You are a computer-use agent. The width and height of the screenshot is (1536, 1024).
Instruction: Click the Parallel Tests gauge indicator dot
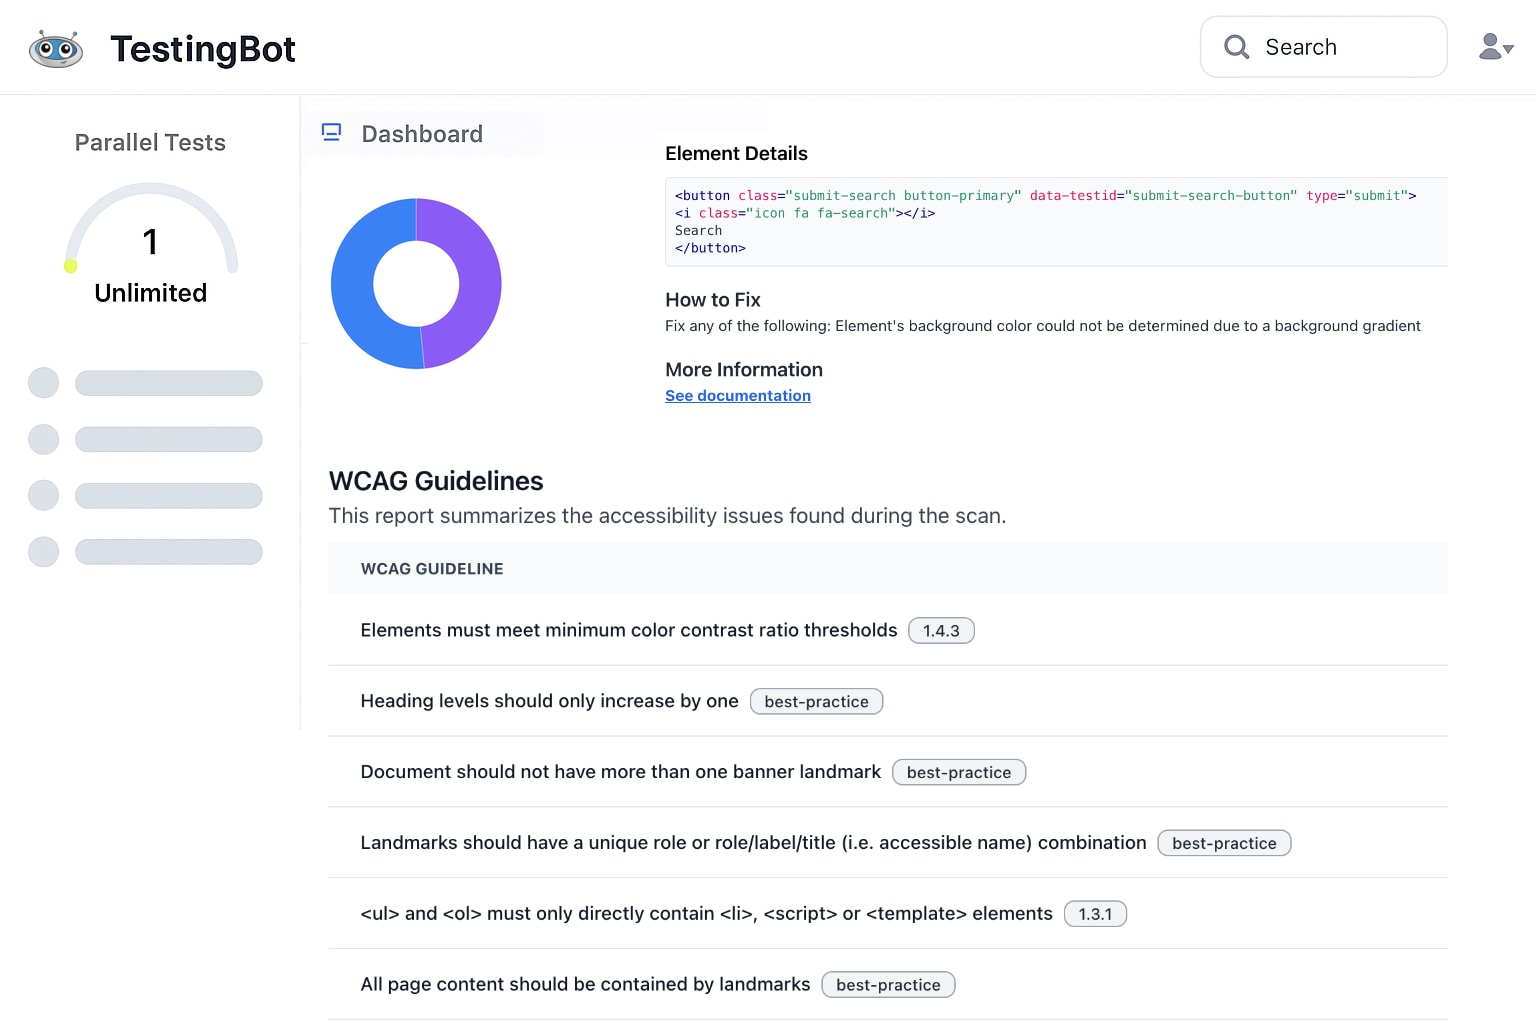[70, 266]
